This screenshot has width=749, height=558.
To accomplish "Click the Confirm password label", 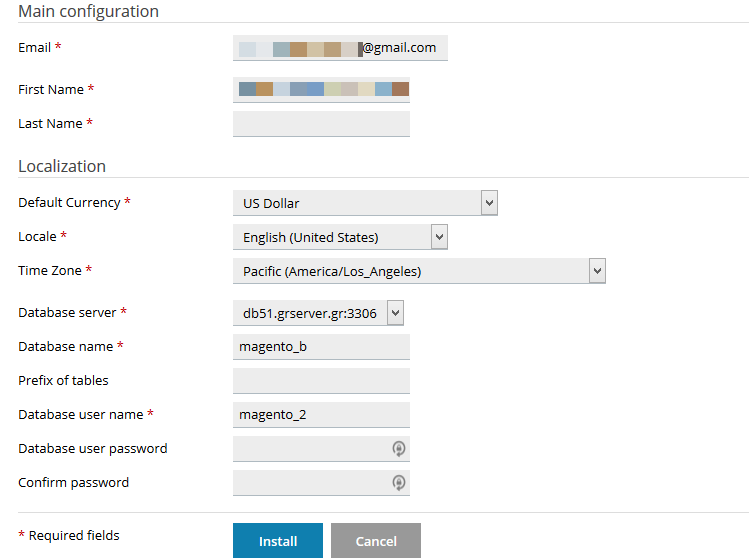I will [x=74, y=483].
